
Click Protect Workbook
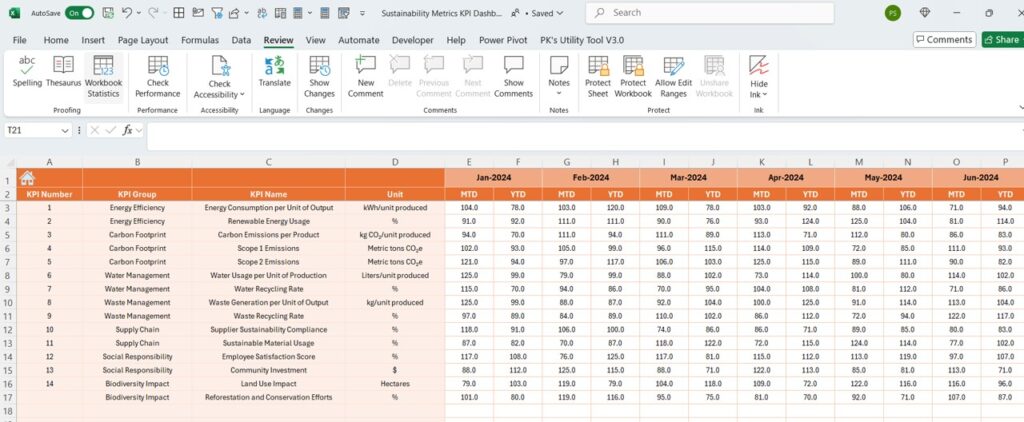(x=633, y=76)
